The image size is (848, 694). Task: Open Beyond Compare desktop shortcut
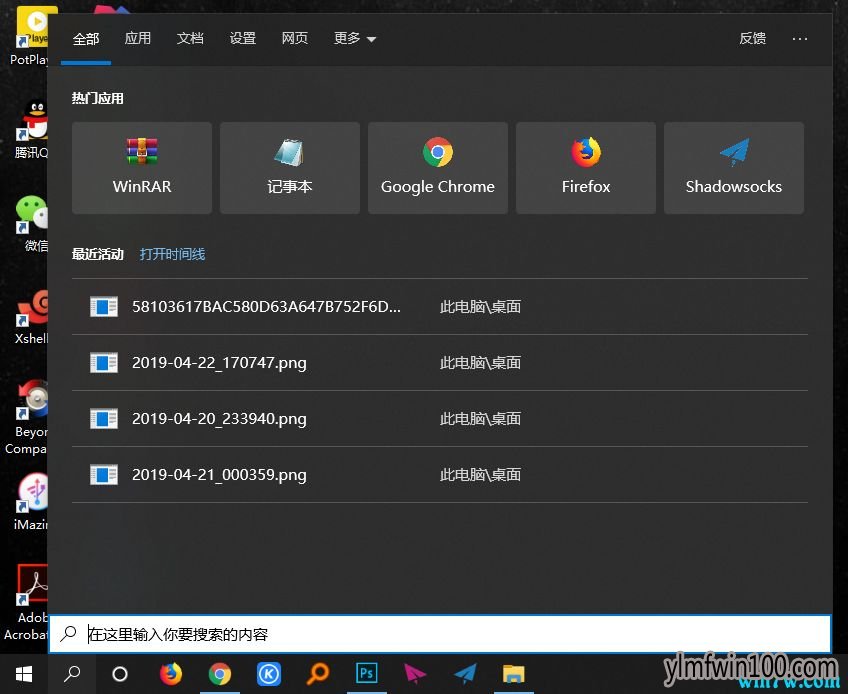(26, 417)
